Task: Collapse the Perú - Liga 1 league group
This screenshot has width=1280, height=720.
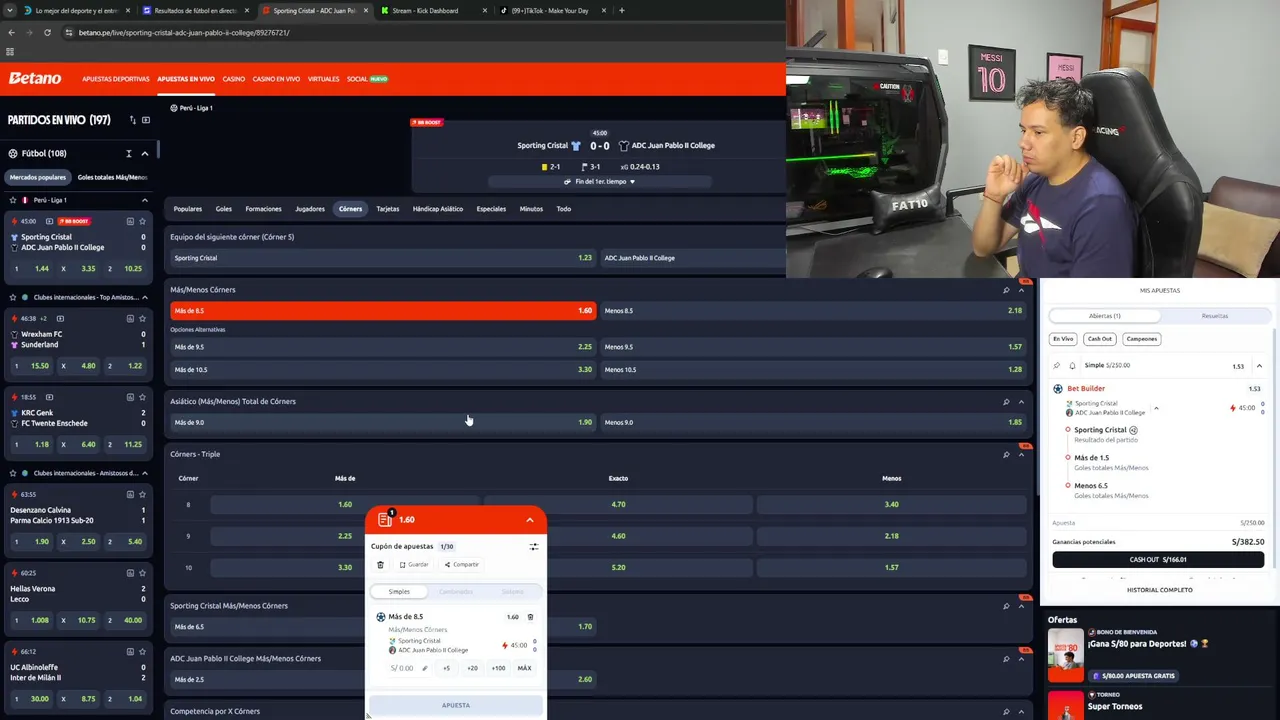Action: [x=145, y=200]
